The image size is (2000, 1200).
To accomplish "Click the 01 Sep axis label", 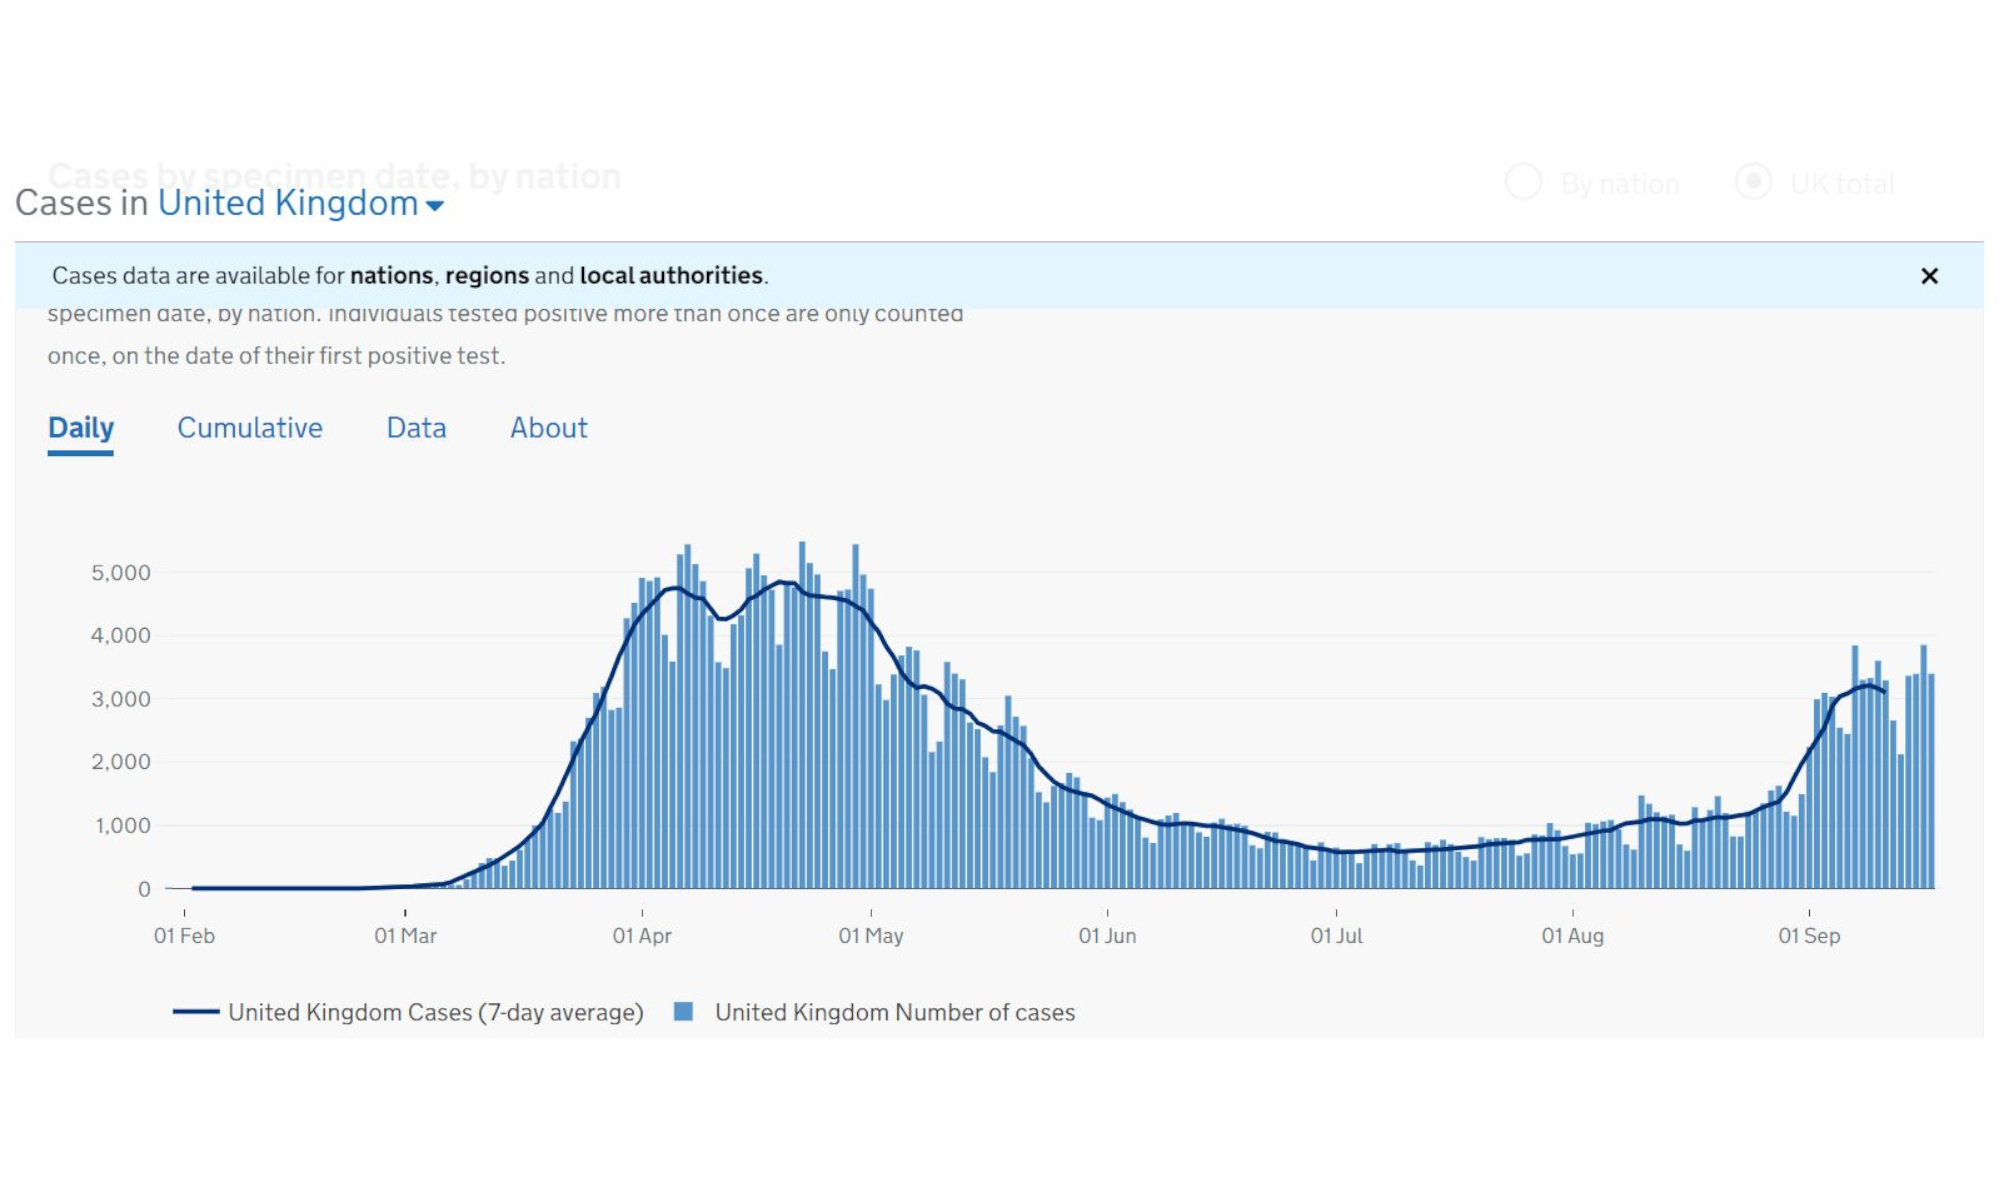I will tap(1809, 936).
